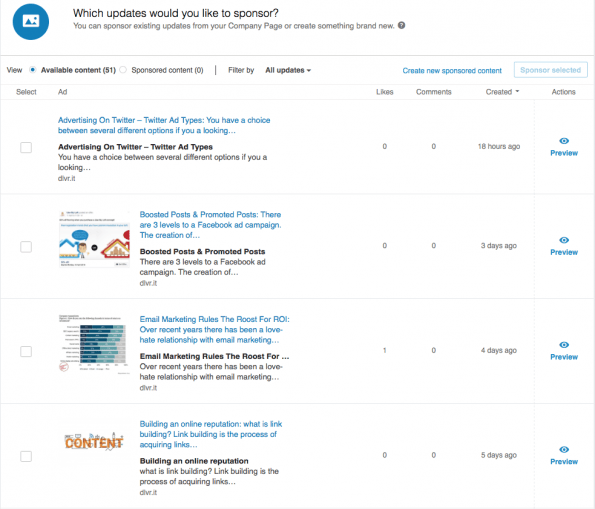Image resolution: width=595 pixels, height=509 pixels.
Task: Choose the Available content radio button
Action: pyautogui.click(x=33, y=70)
